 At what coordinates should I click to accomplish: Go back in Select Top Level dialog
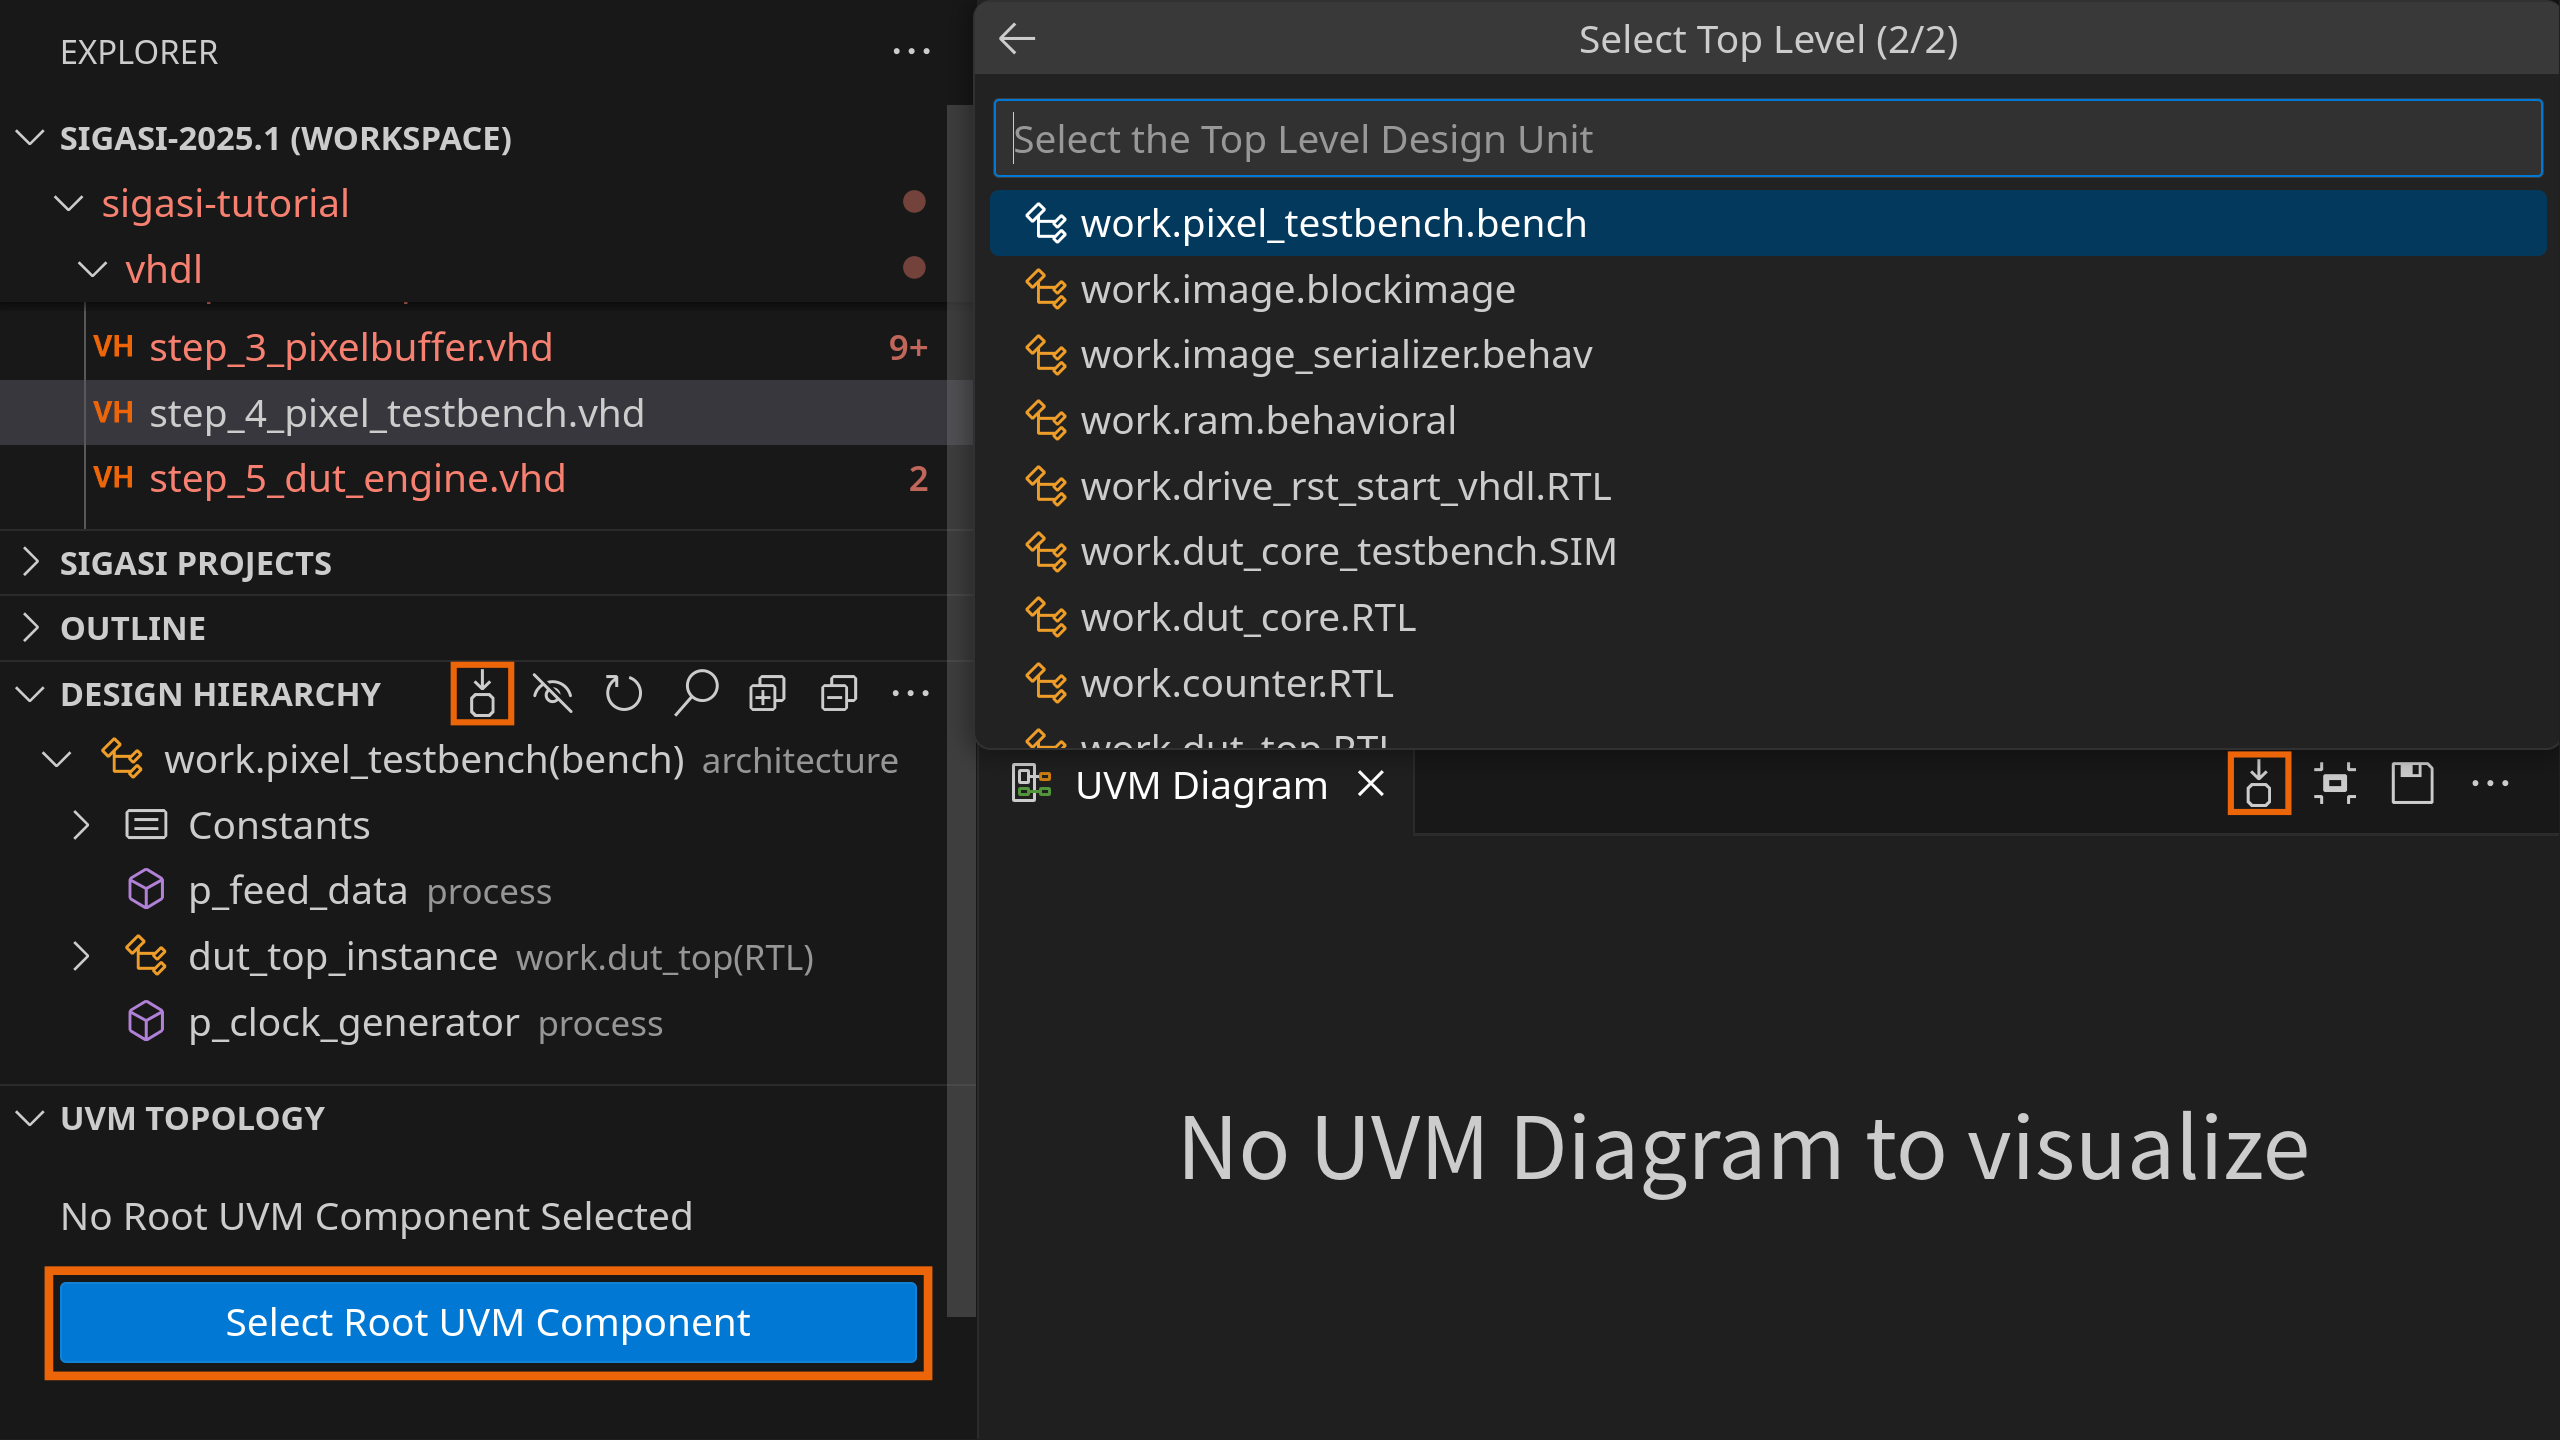[1017, 39]
